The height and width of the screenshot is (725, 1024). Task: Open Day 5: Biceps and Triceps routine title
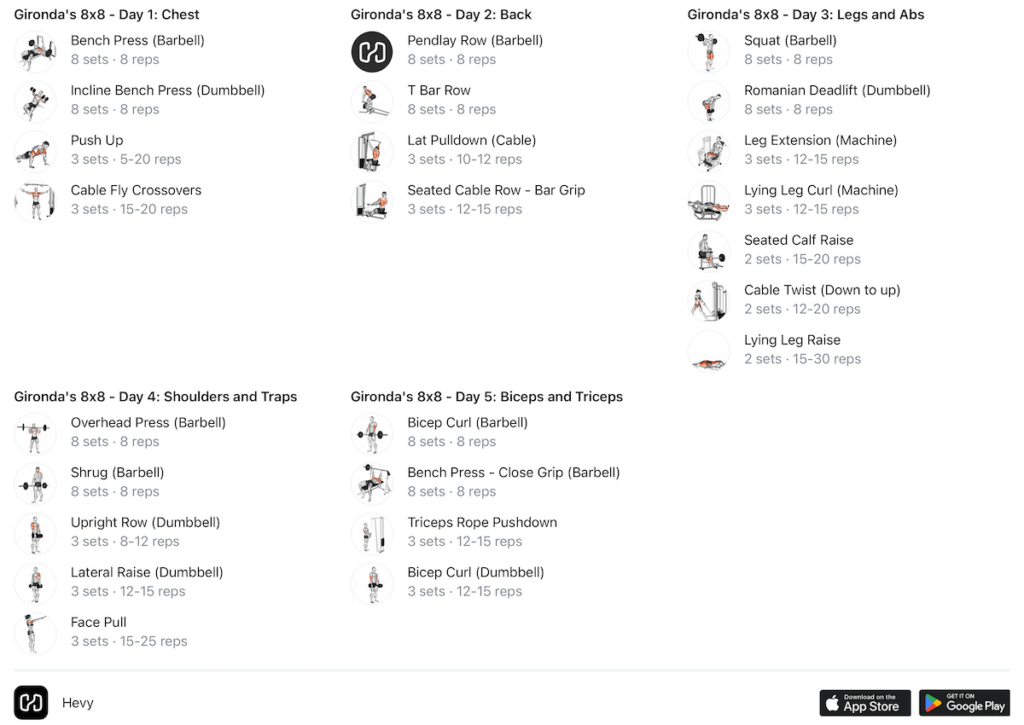pos(487,396)
